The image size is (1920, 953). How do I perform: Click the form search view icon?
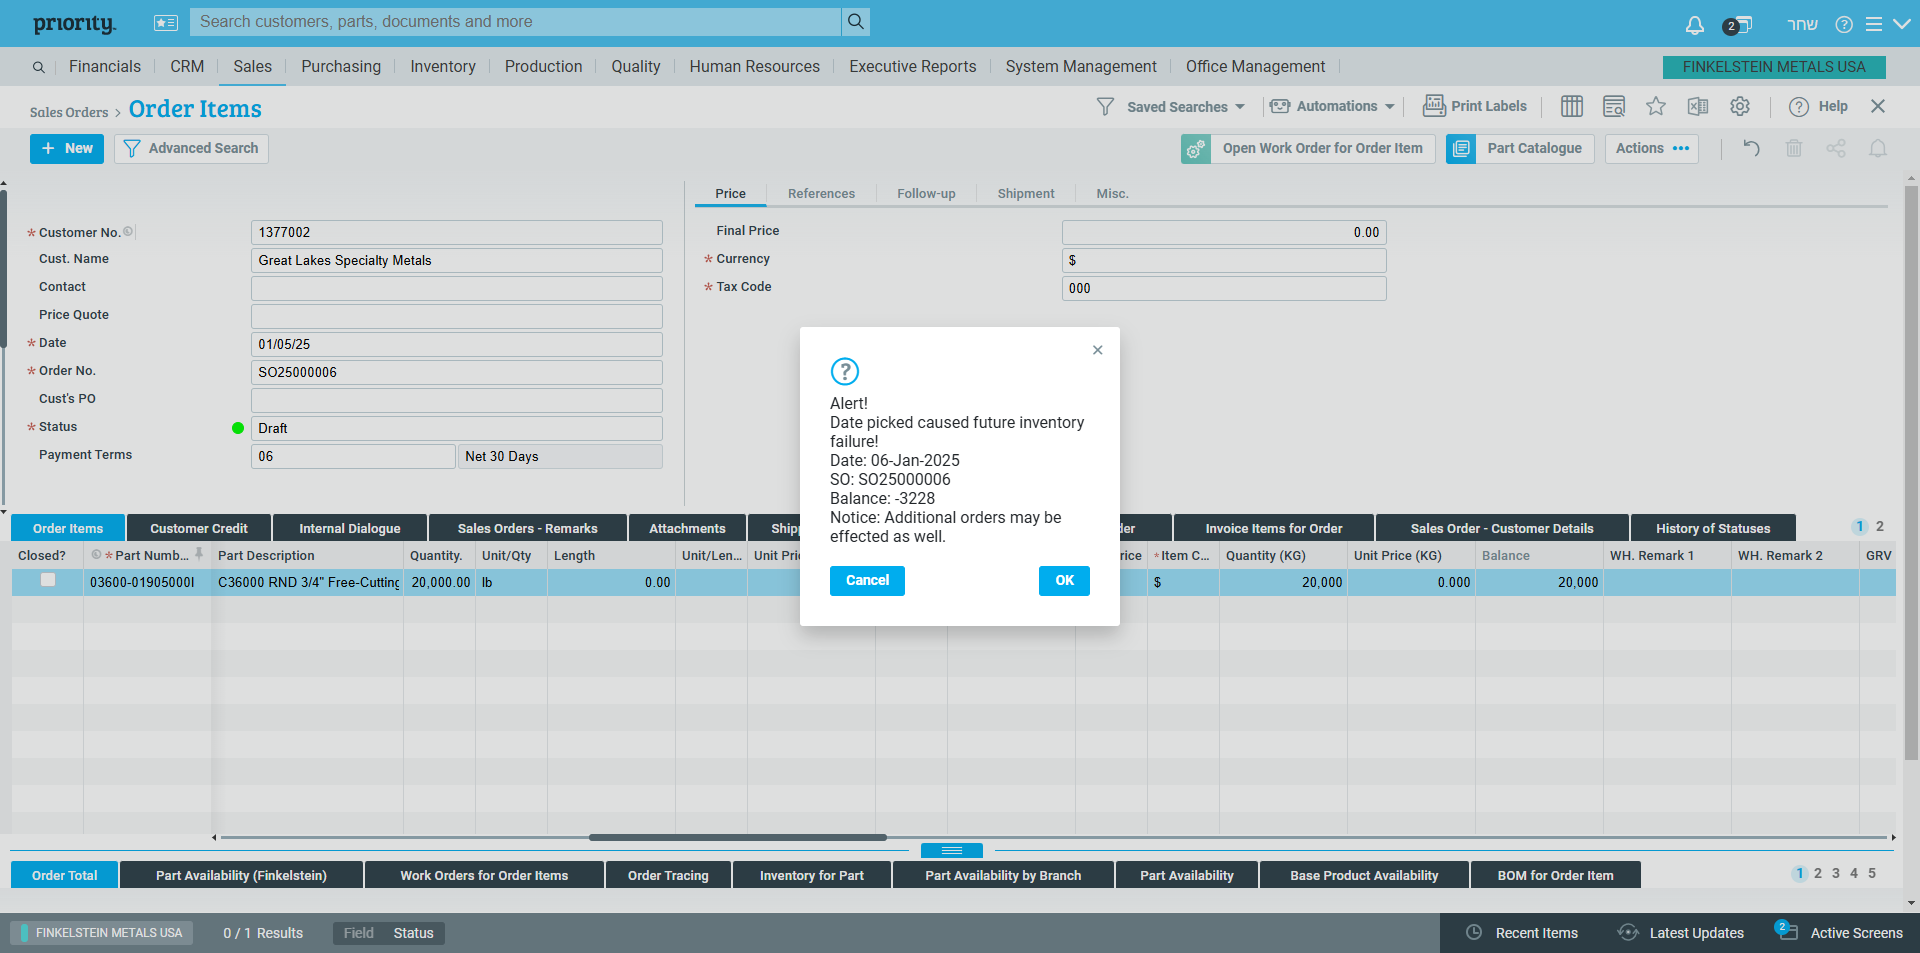tap(1614, 106)
